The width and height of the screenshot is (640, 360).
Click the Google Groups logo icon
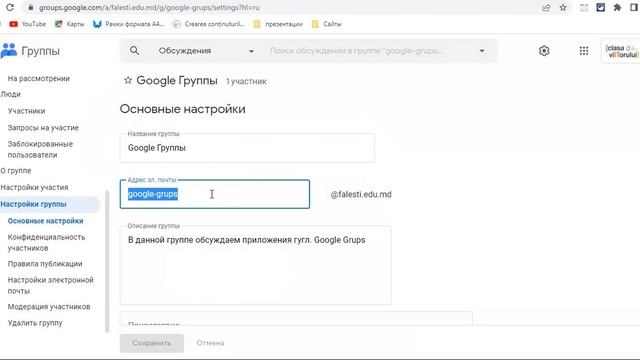[x=9, y=51]
